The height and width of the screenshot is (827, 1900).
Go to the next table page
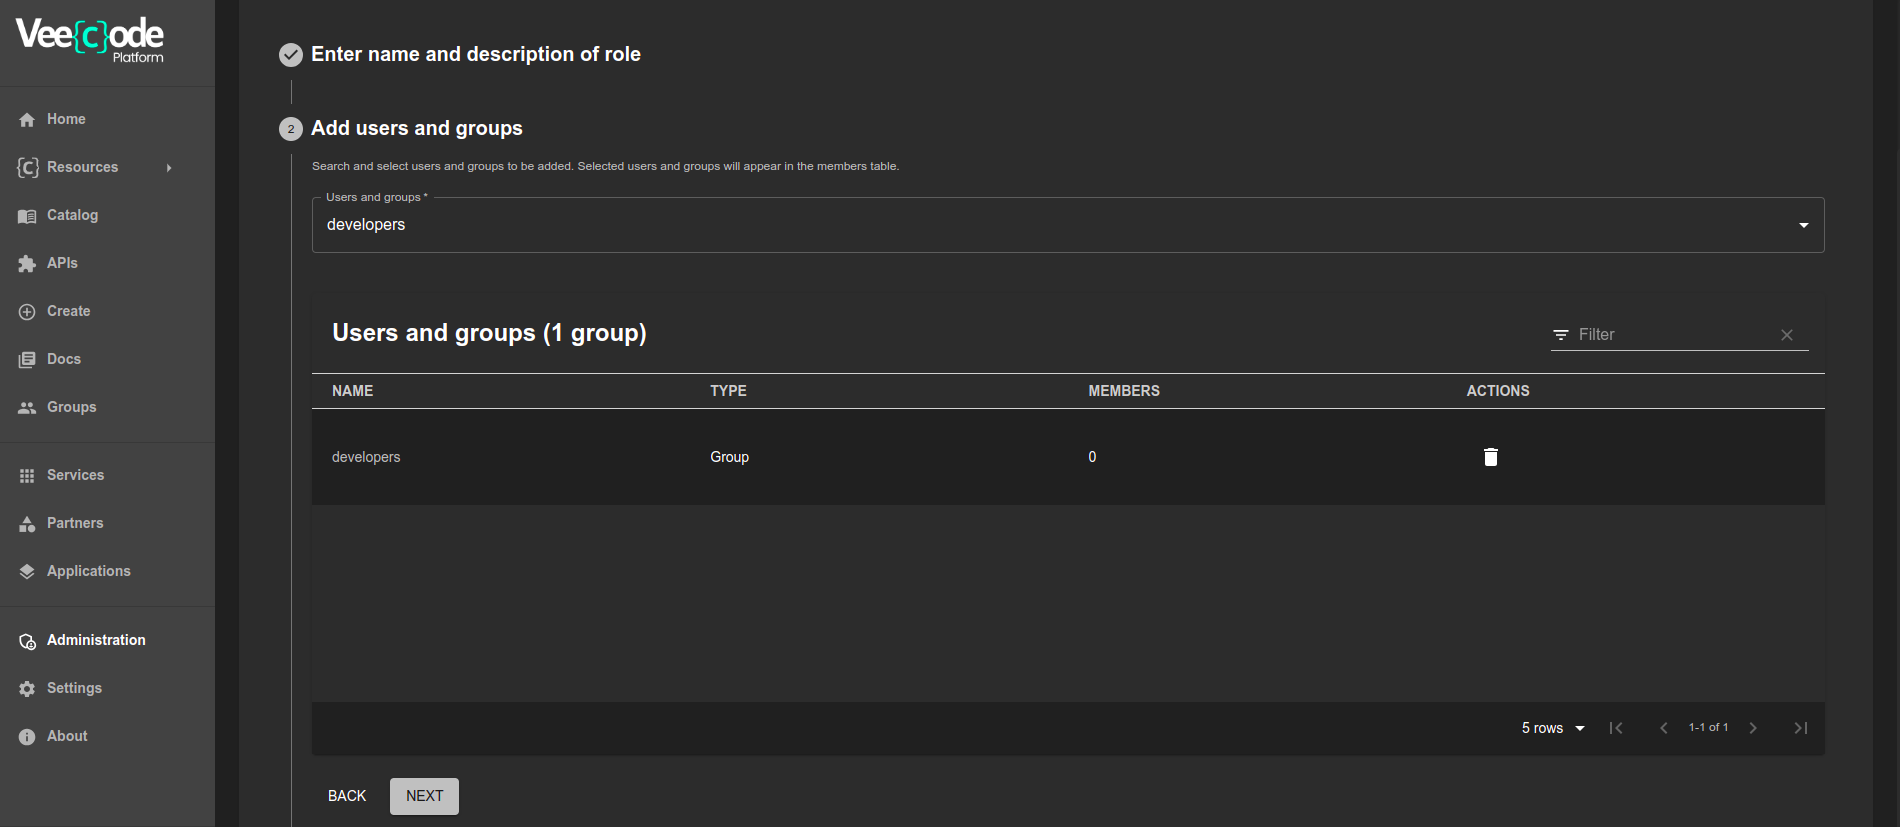(1753, 728)
